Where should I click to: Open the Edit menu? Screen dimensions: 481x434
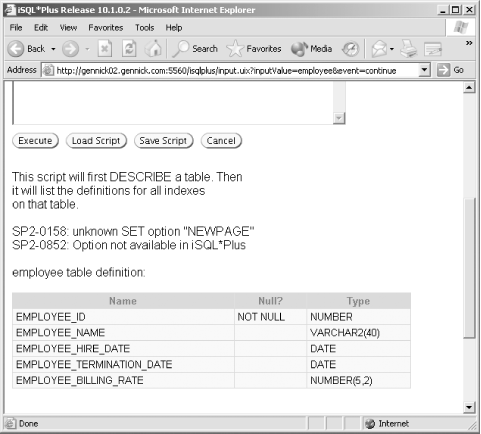(x=41, y=28)
